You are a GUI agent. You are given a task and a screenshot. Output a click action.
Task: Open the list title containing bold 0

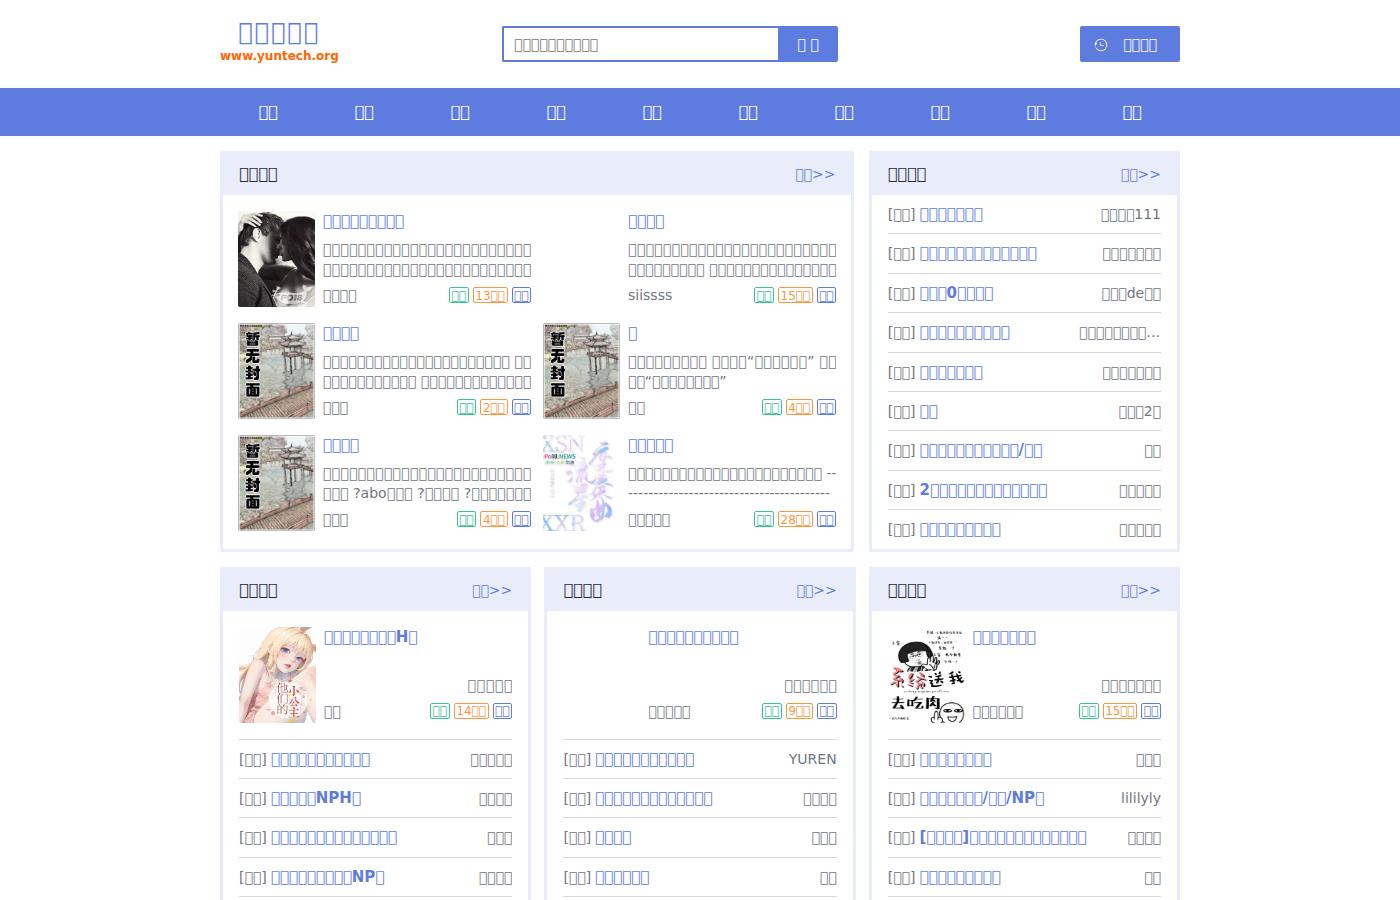pyautogui.click(x=956, y=293)
